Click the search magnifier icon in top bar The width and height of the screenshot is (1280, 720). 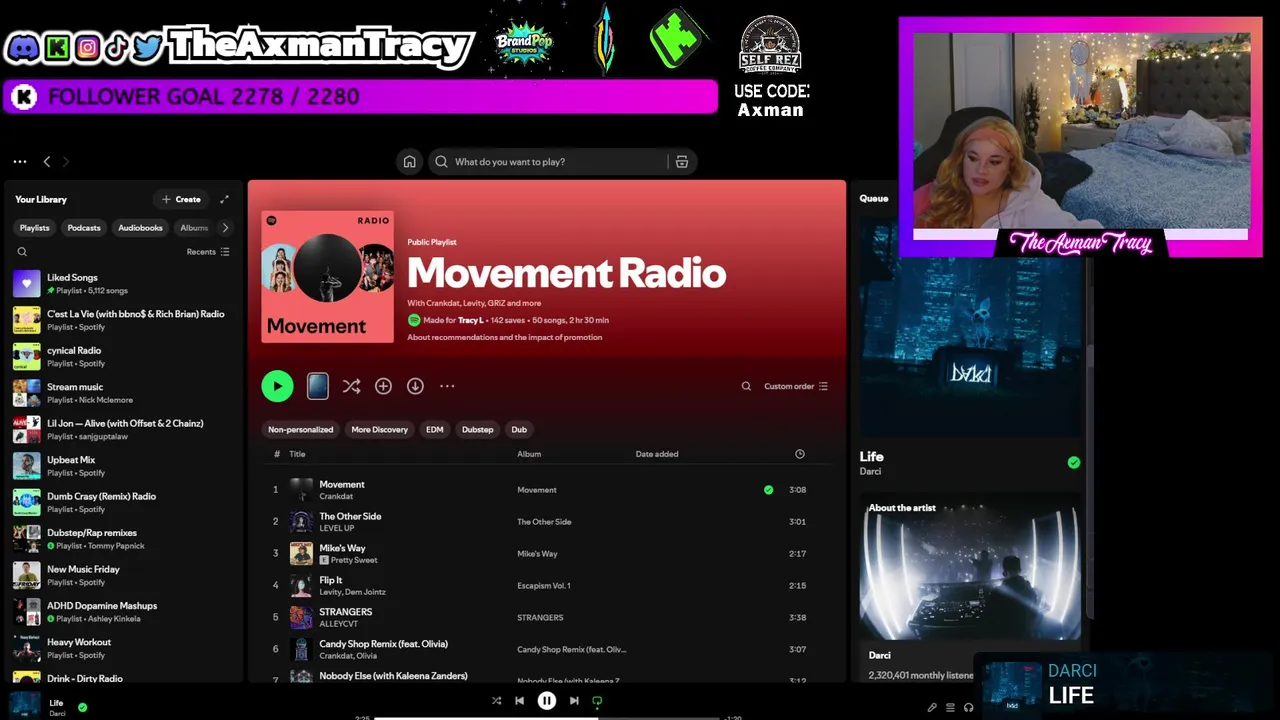tap(441, 162)
